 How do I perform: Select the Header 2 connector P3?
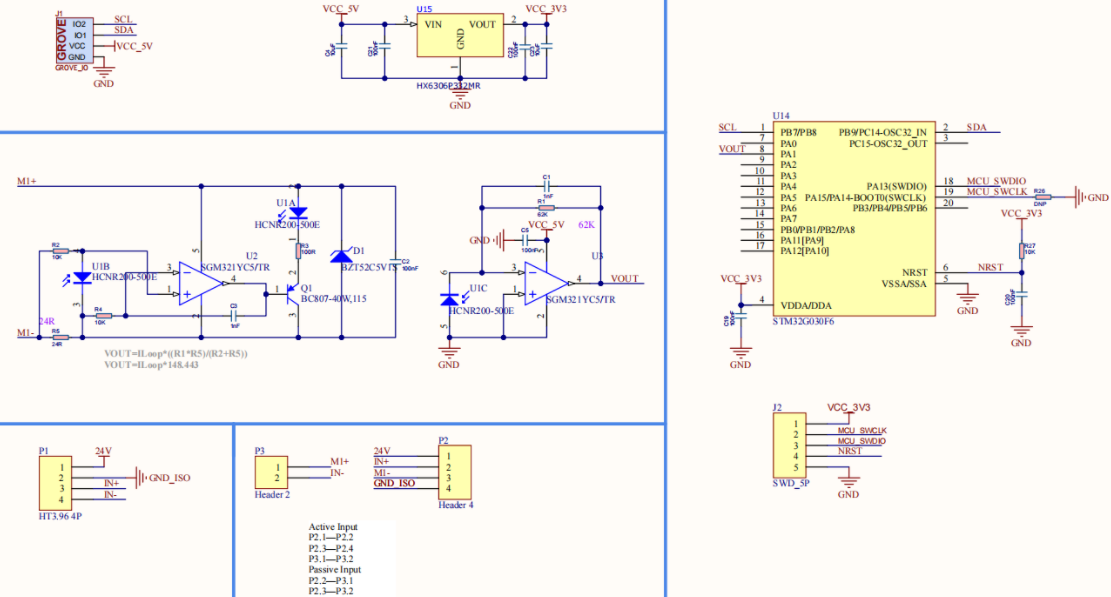point(267,472)
